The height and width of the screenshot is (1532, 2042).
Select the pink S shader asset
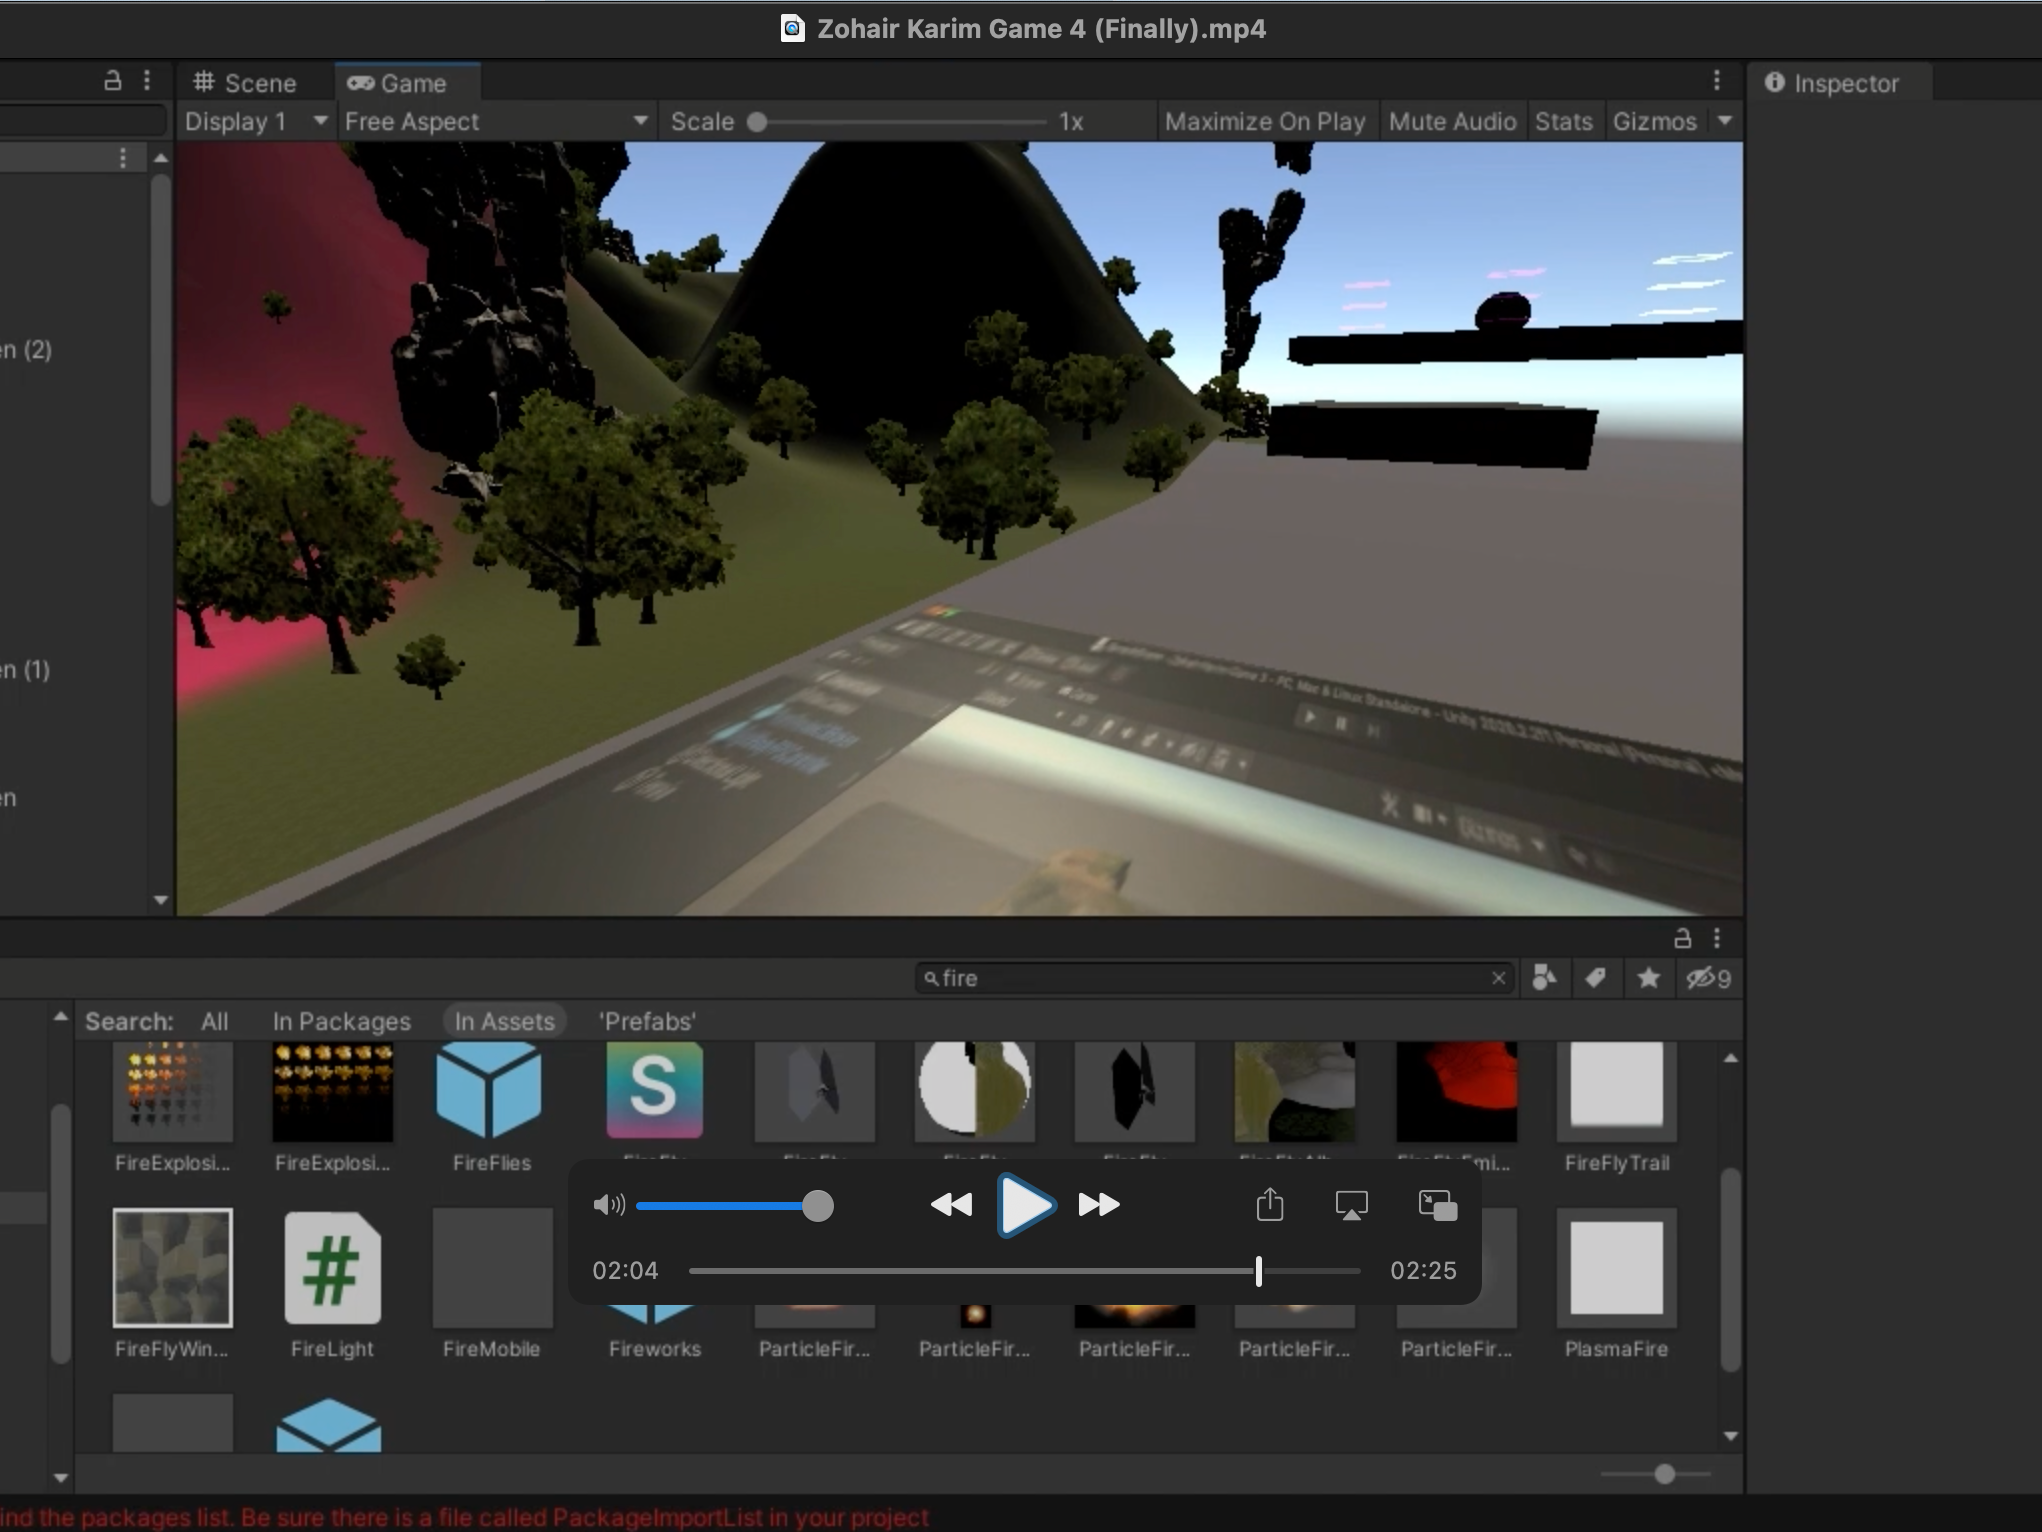click(654, 1092)
